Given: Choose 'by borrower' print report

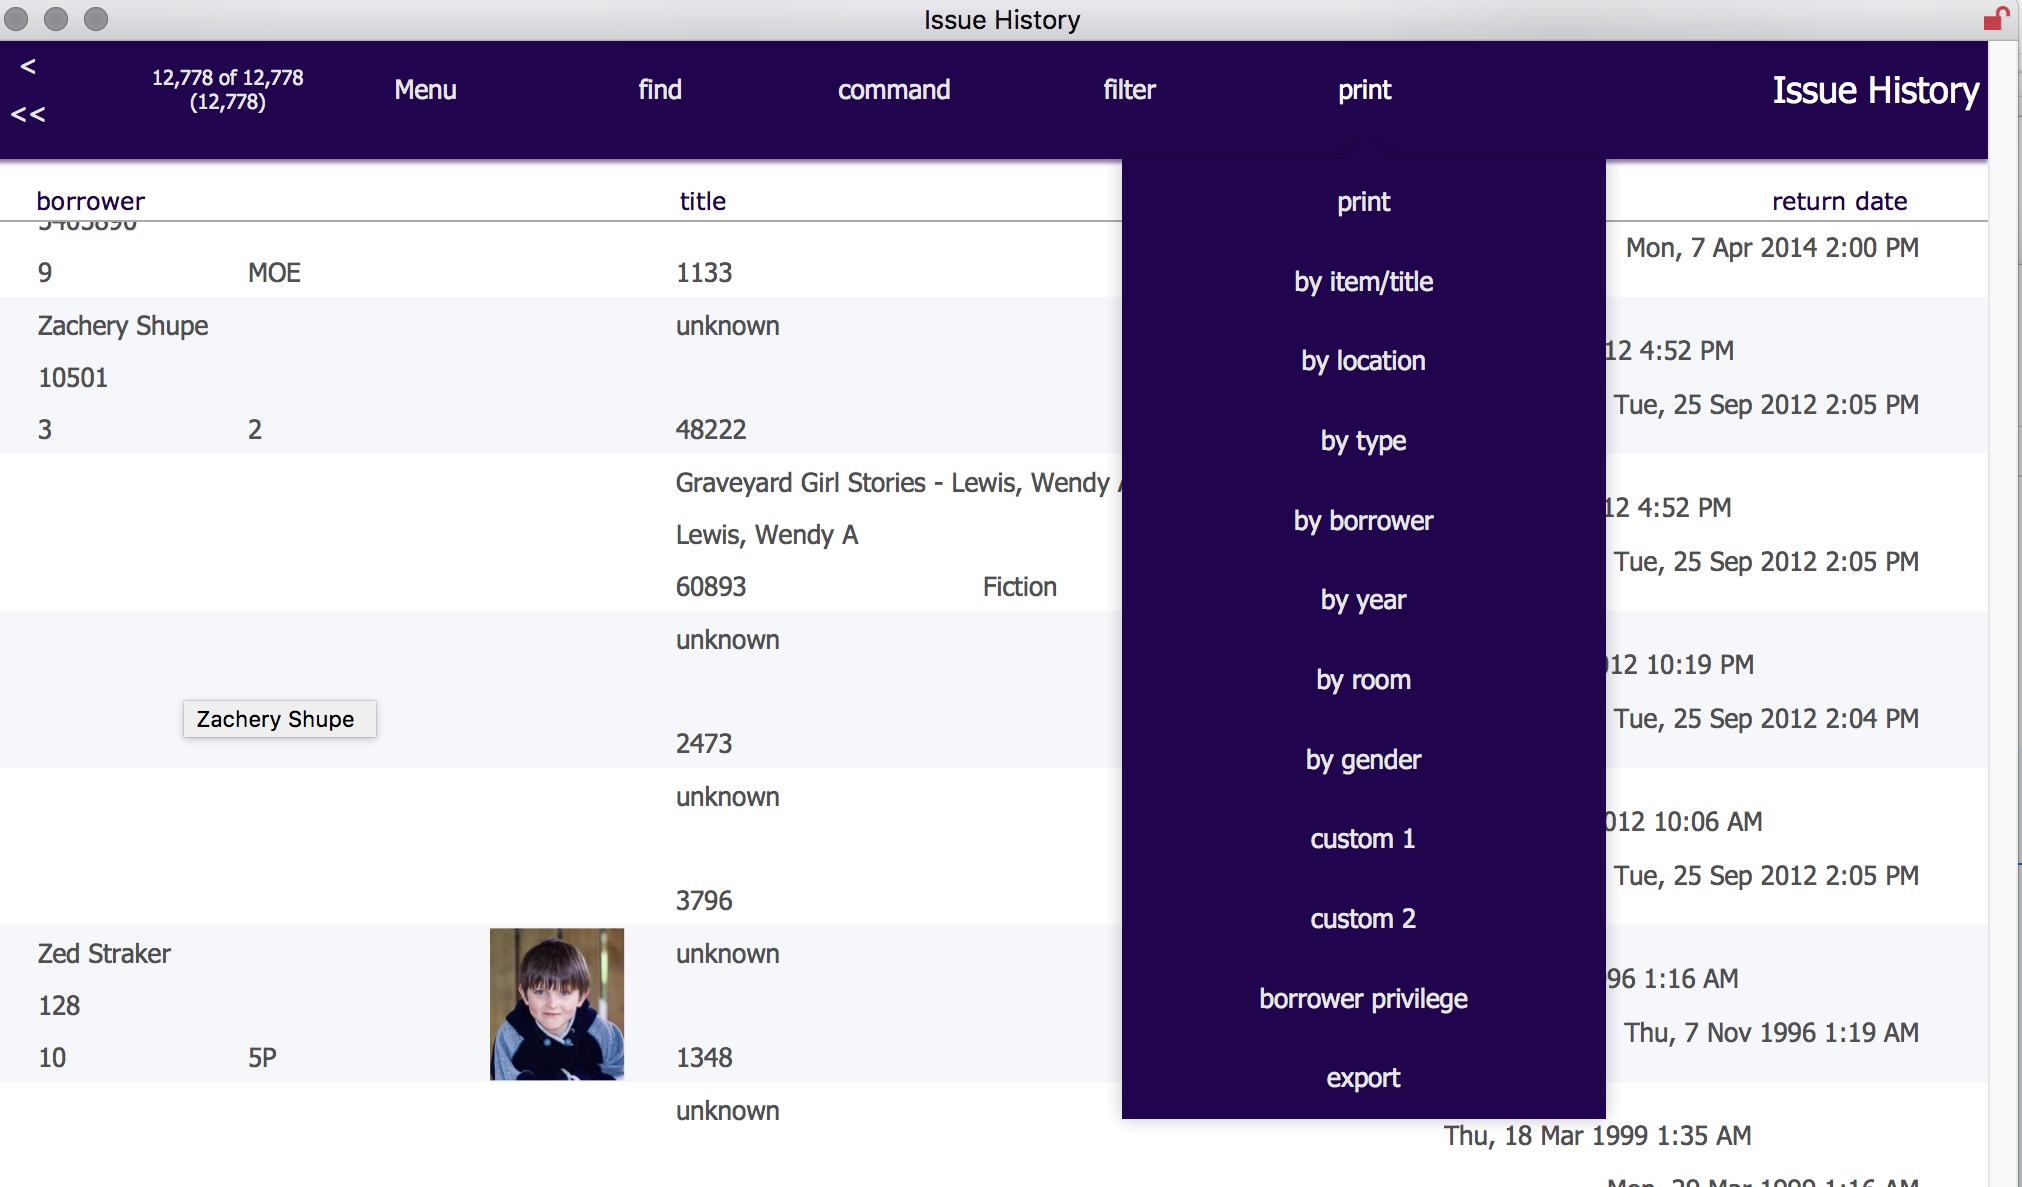Looking at the screenshot, I should click(x=1363, y=521).
